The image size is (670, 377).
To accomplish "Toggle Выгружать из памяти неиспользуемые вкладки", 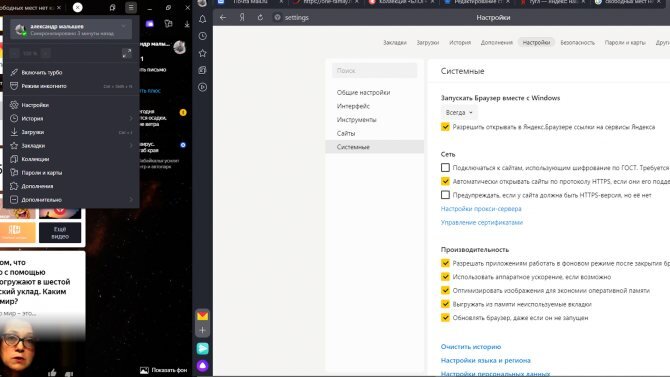I will click(445, 304).
